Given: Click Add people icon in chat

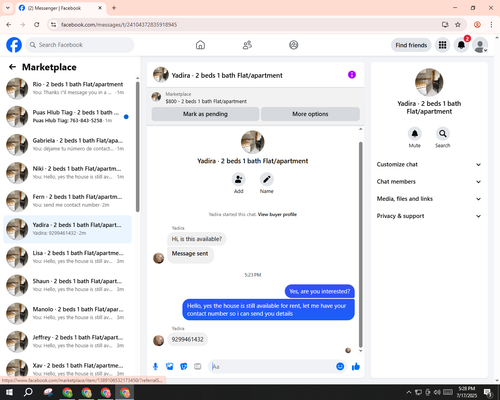Looking at the screenshot, I should pos(239,180).
